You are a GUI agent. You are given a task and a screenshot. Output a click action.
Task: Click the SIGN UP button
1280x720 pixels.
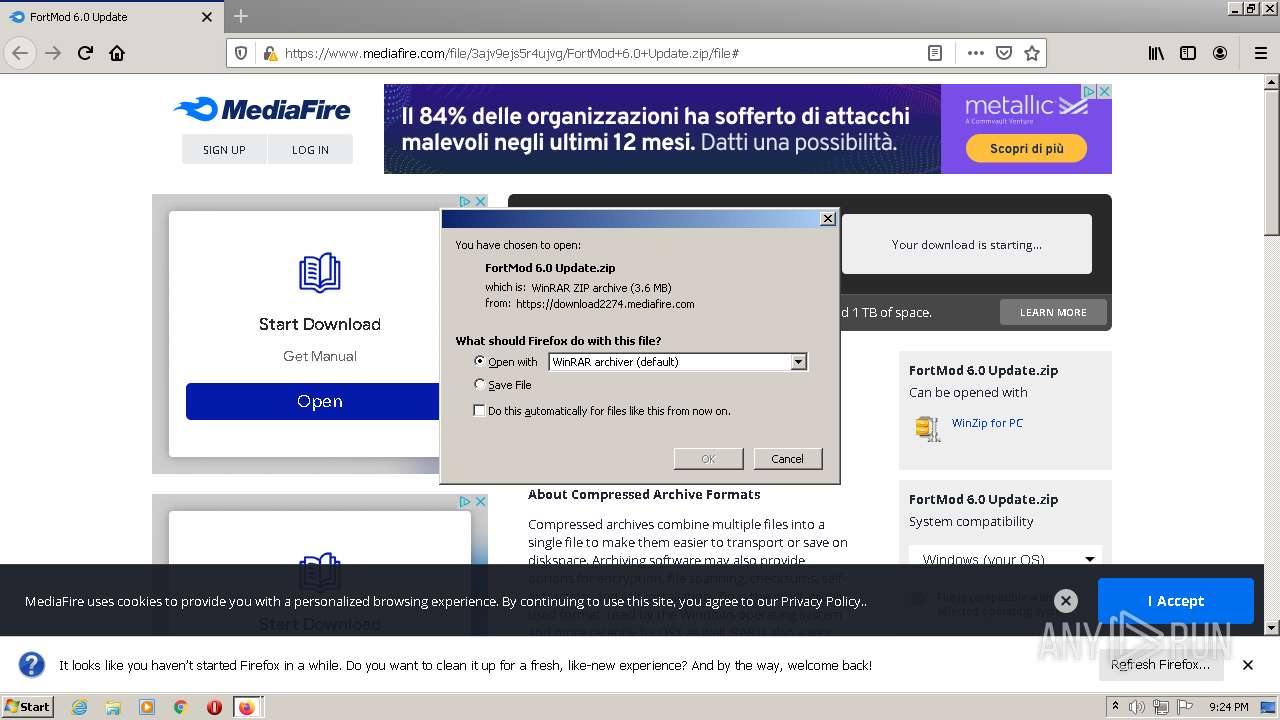pyautogui.click(x=224, y=149)
